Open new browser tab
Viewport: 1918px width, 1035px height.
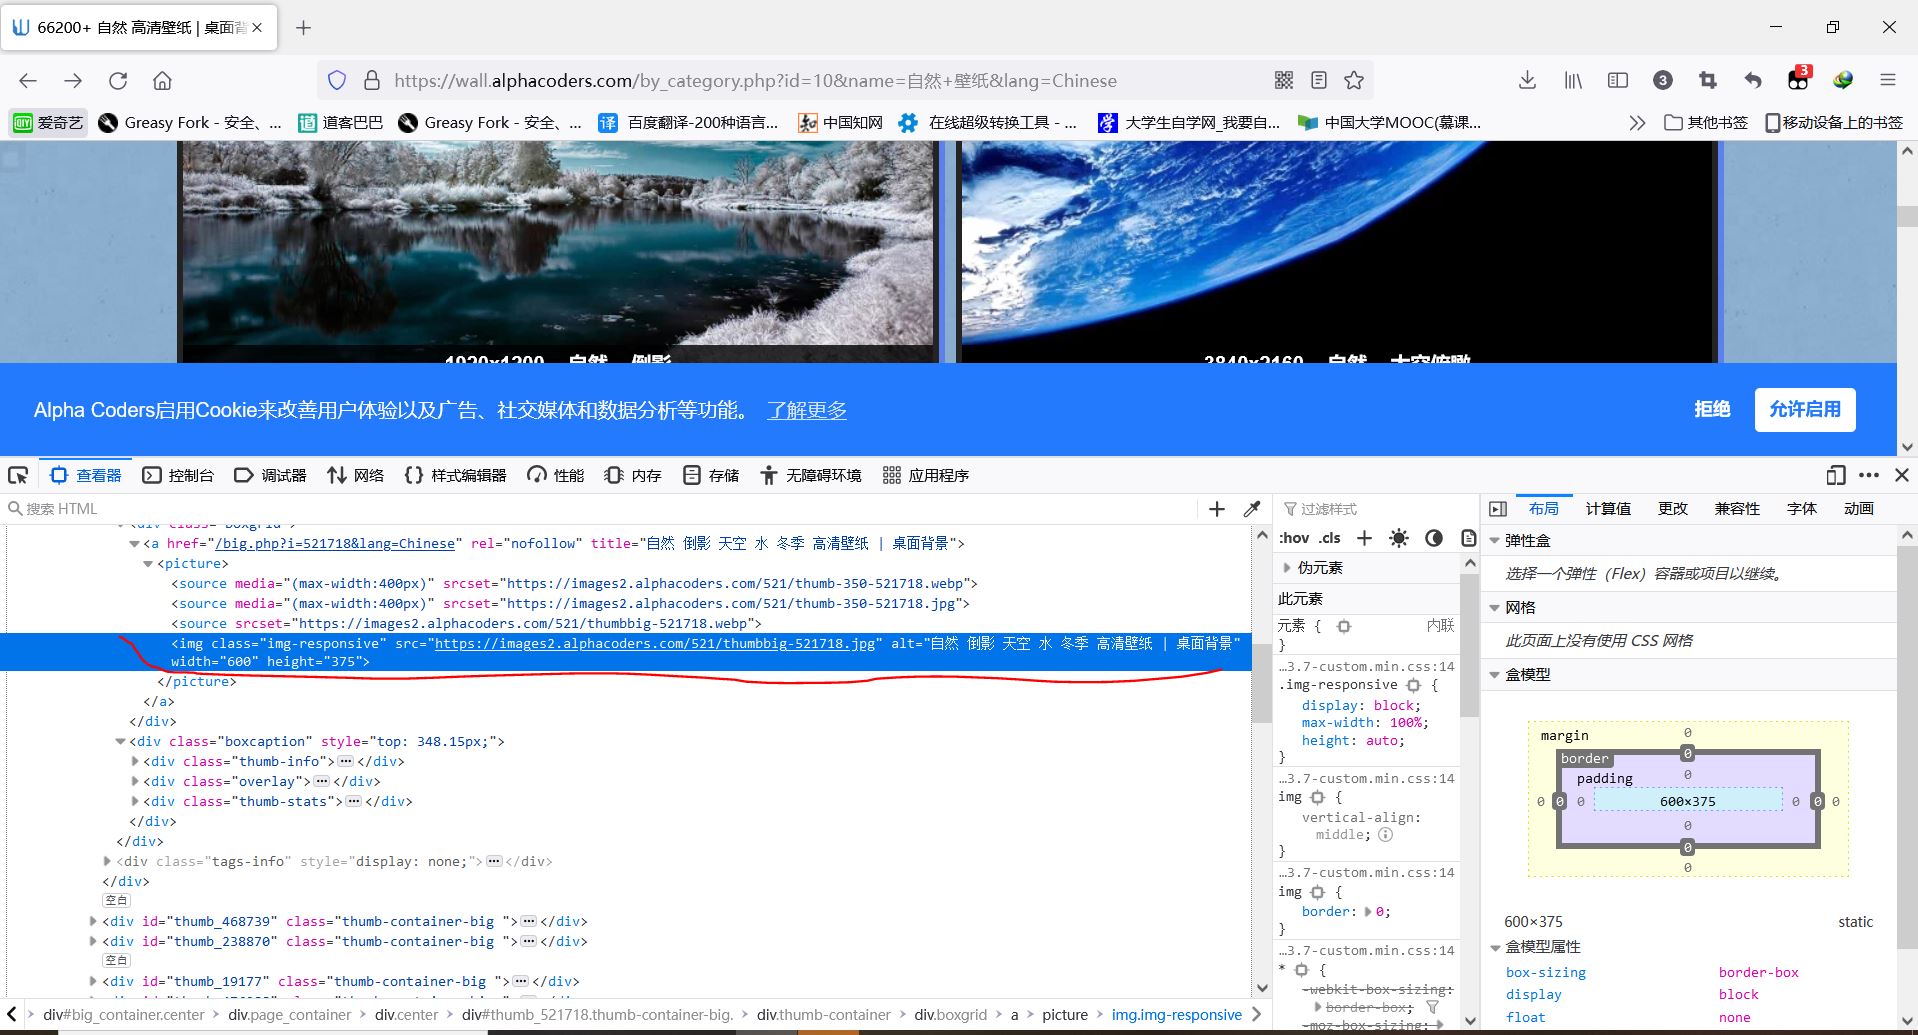click(304, 28)
